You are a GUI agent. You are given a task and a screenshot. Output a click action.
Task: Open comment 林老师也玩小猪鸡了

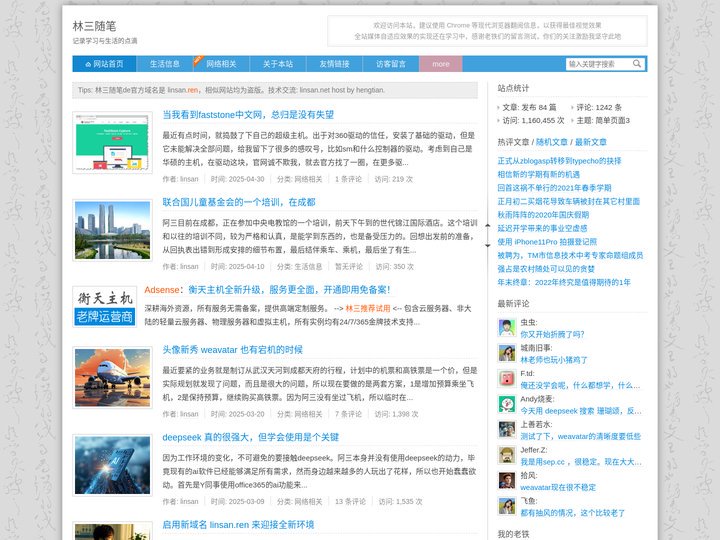554,360
